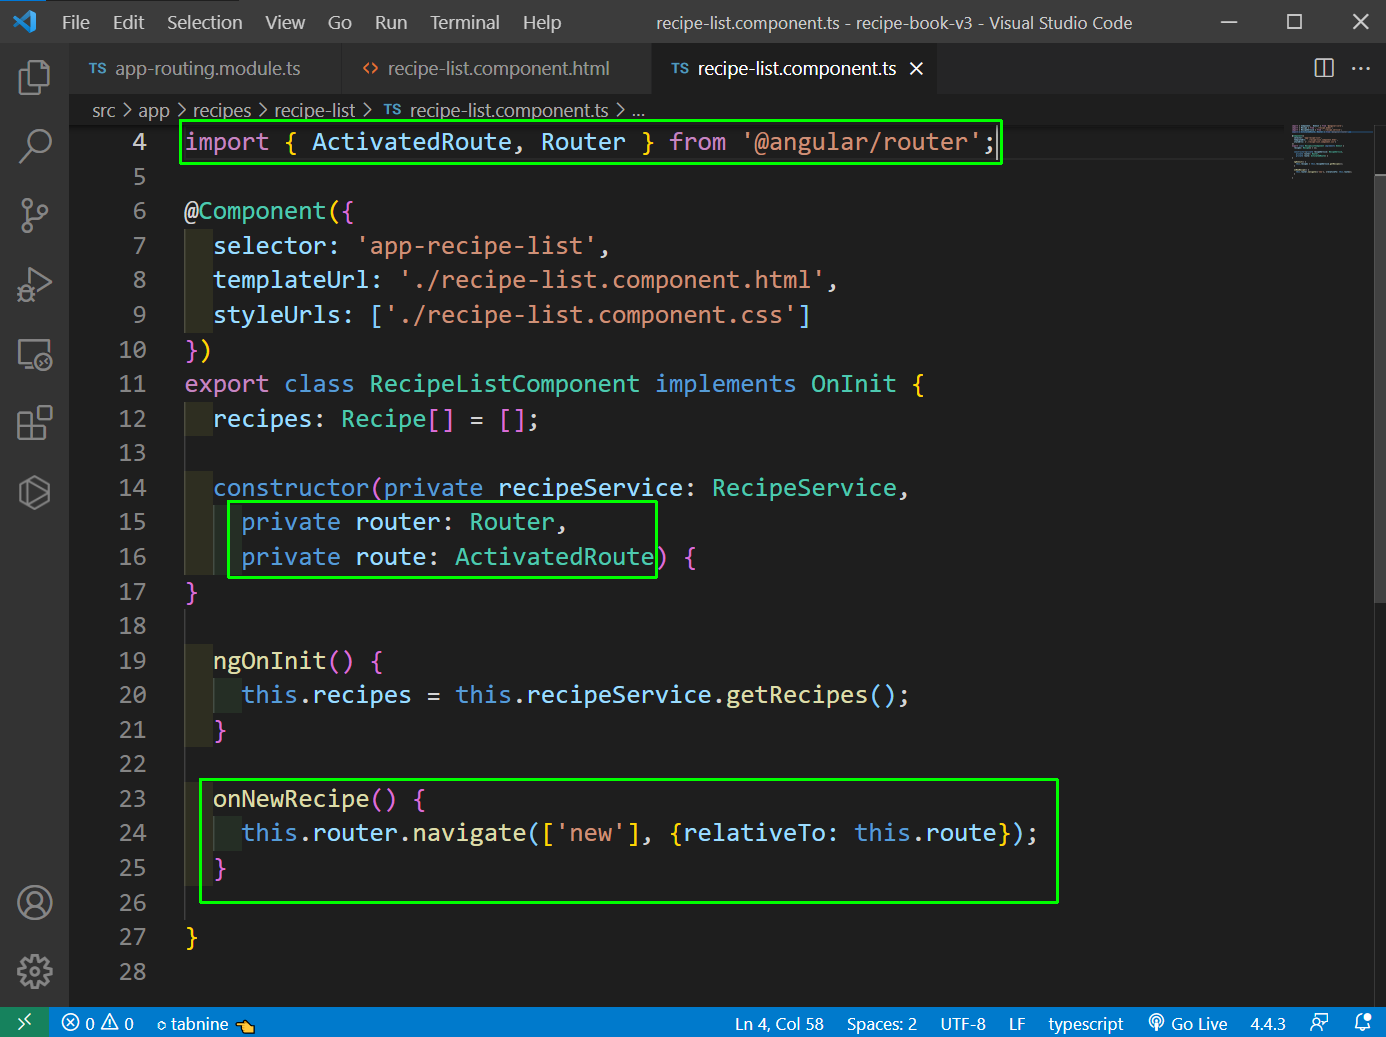
Task: Click line number 14 in the gutter
Action: point(132,488)
